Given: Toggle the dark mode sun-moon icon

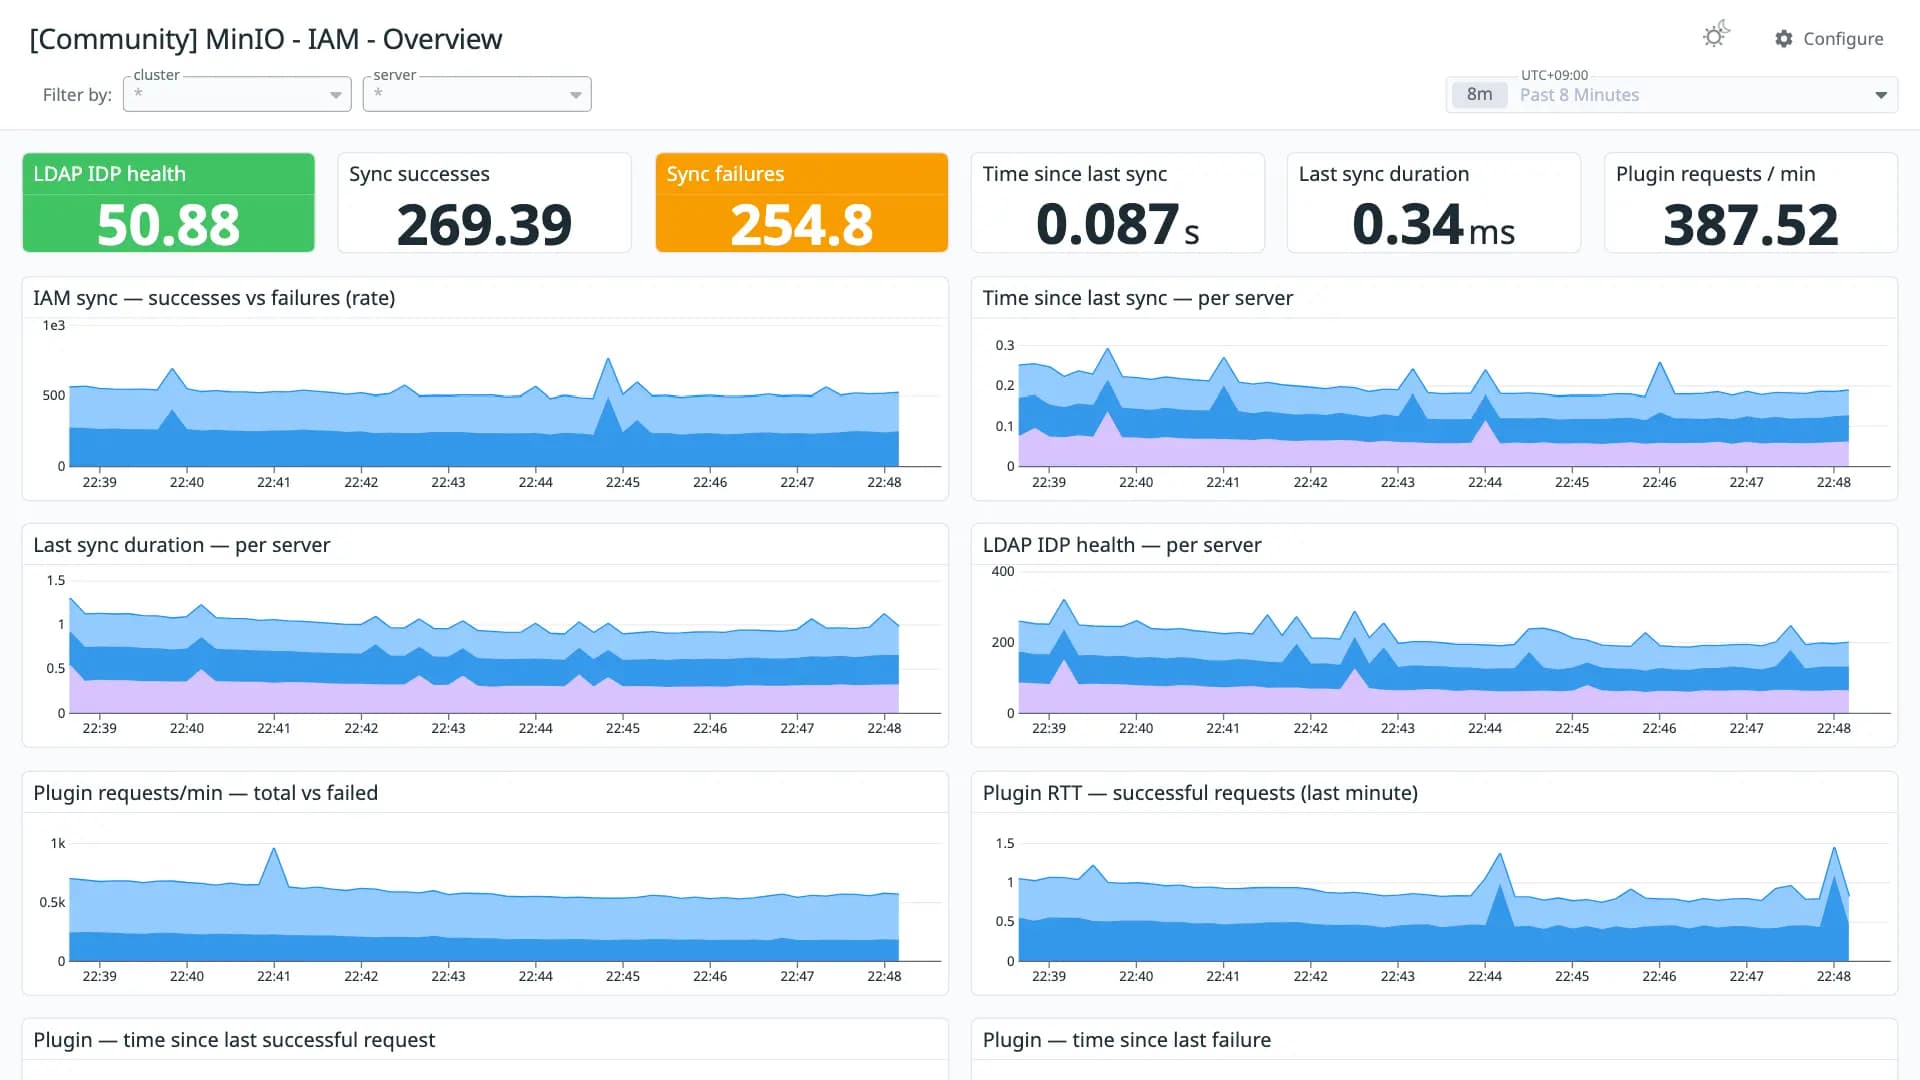Looking at the screenshot, I should [1716, 36].
